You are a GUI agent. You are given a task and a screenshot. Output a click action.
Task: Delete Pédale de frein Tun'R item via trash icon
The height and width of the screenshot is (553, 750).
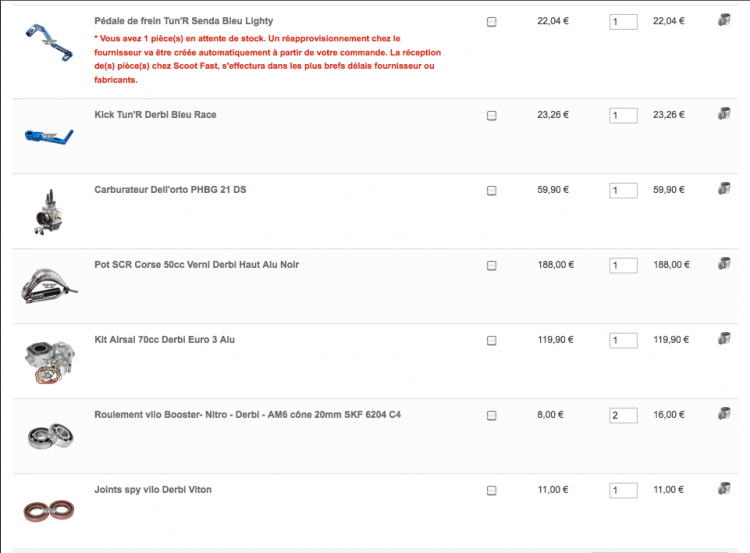tap(724, 20)
